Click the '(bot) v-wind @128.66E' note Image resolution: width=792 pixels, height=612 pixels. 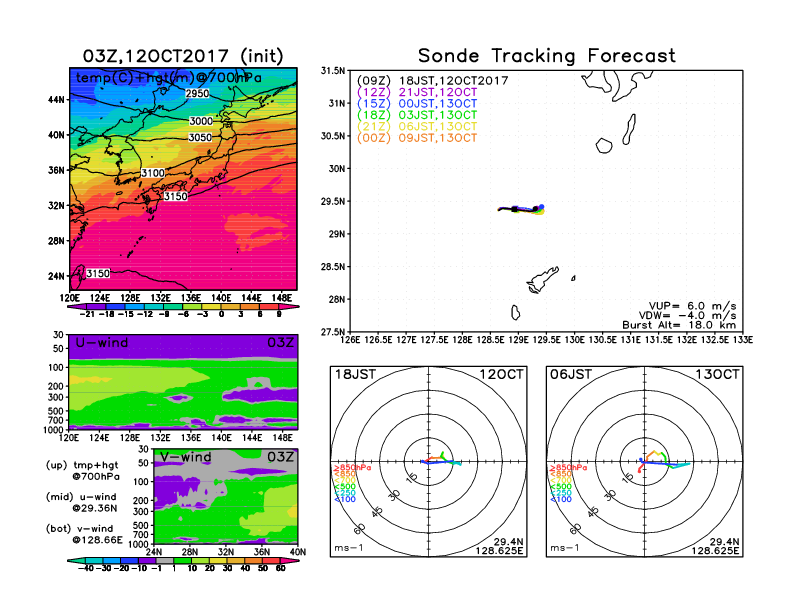click(x=84, y=534)
